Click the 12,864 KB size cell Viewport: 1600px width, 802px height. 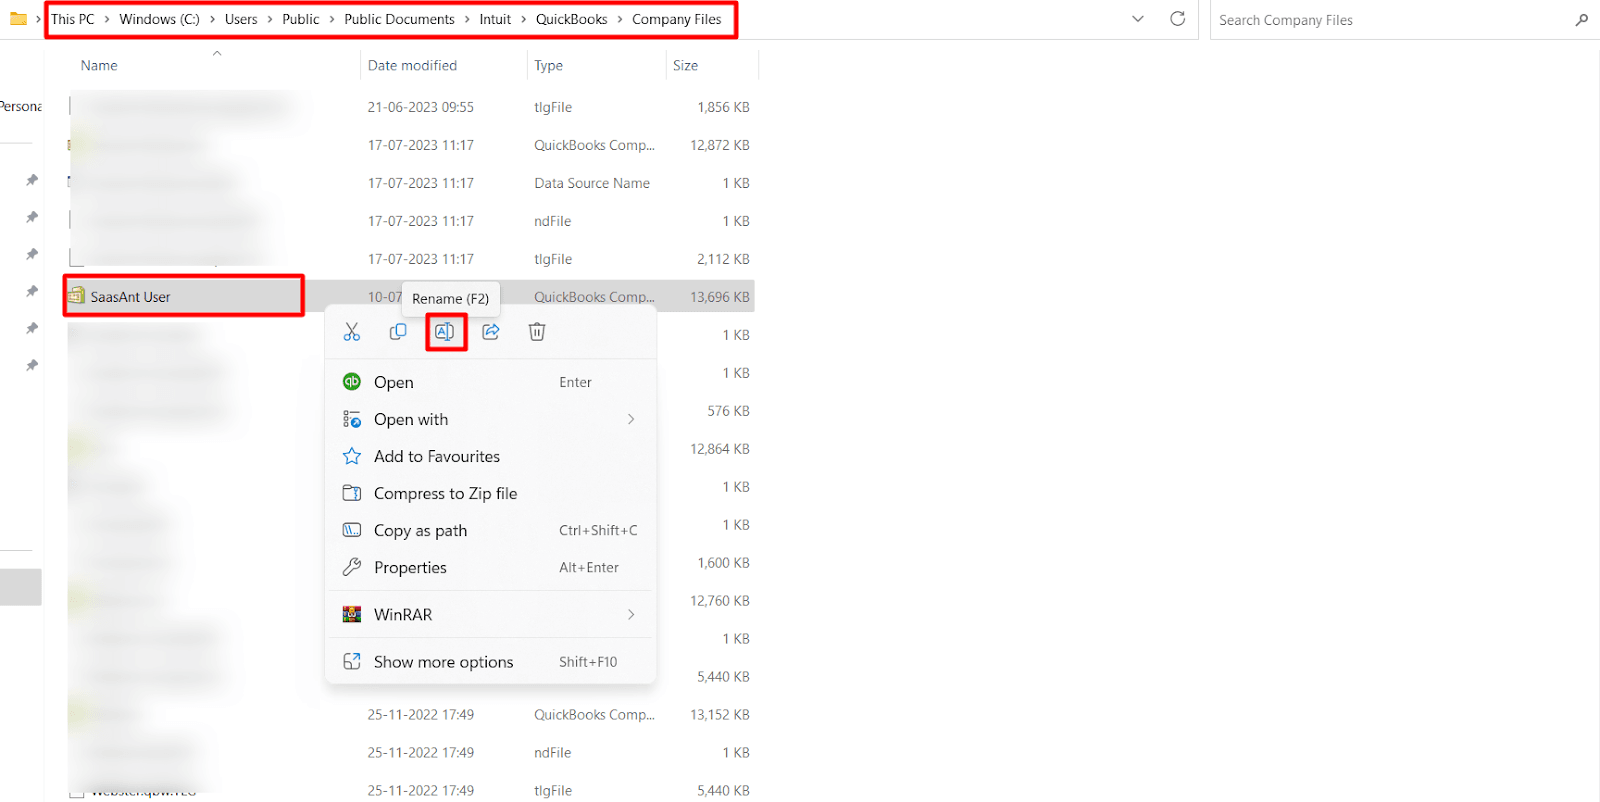click(719, 449)
